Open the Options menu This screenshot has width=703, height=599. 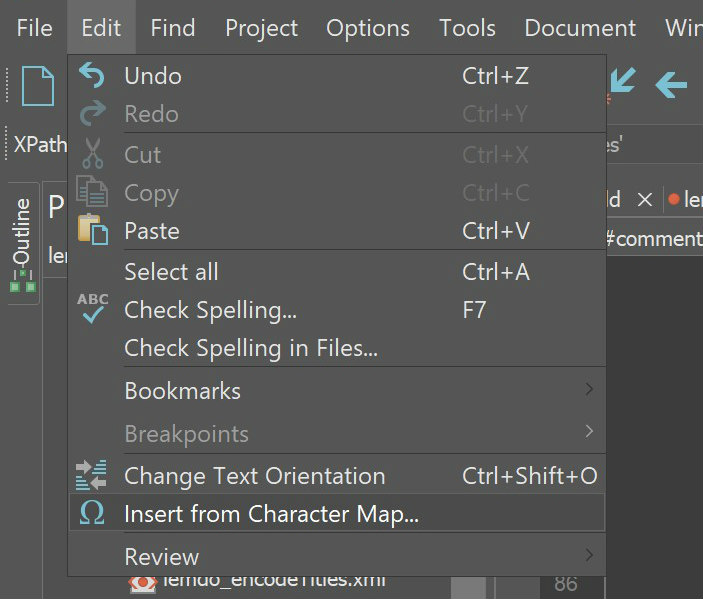(x=368, y=28)
